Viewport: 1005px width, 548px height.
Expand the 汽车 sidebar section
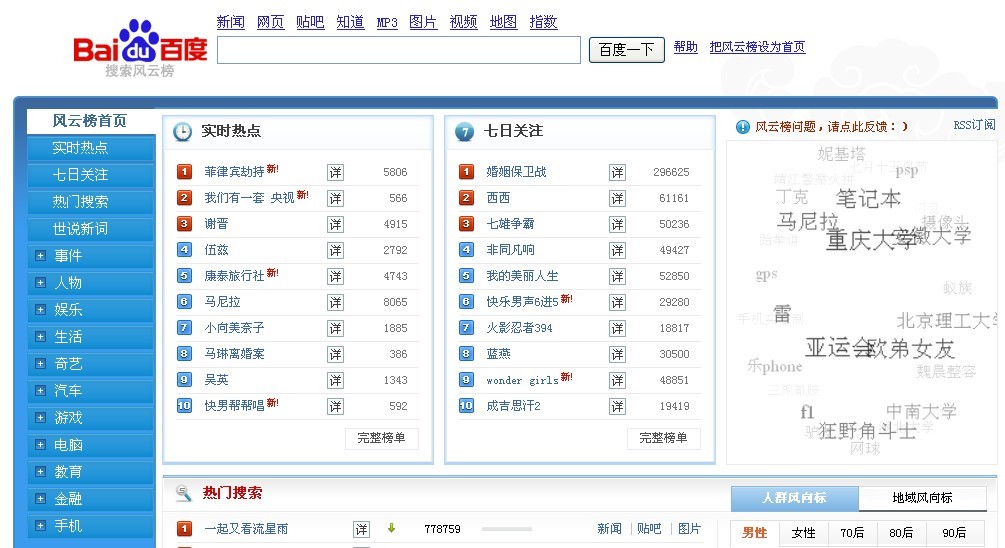[x=41, y=391]
